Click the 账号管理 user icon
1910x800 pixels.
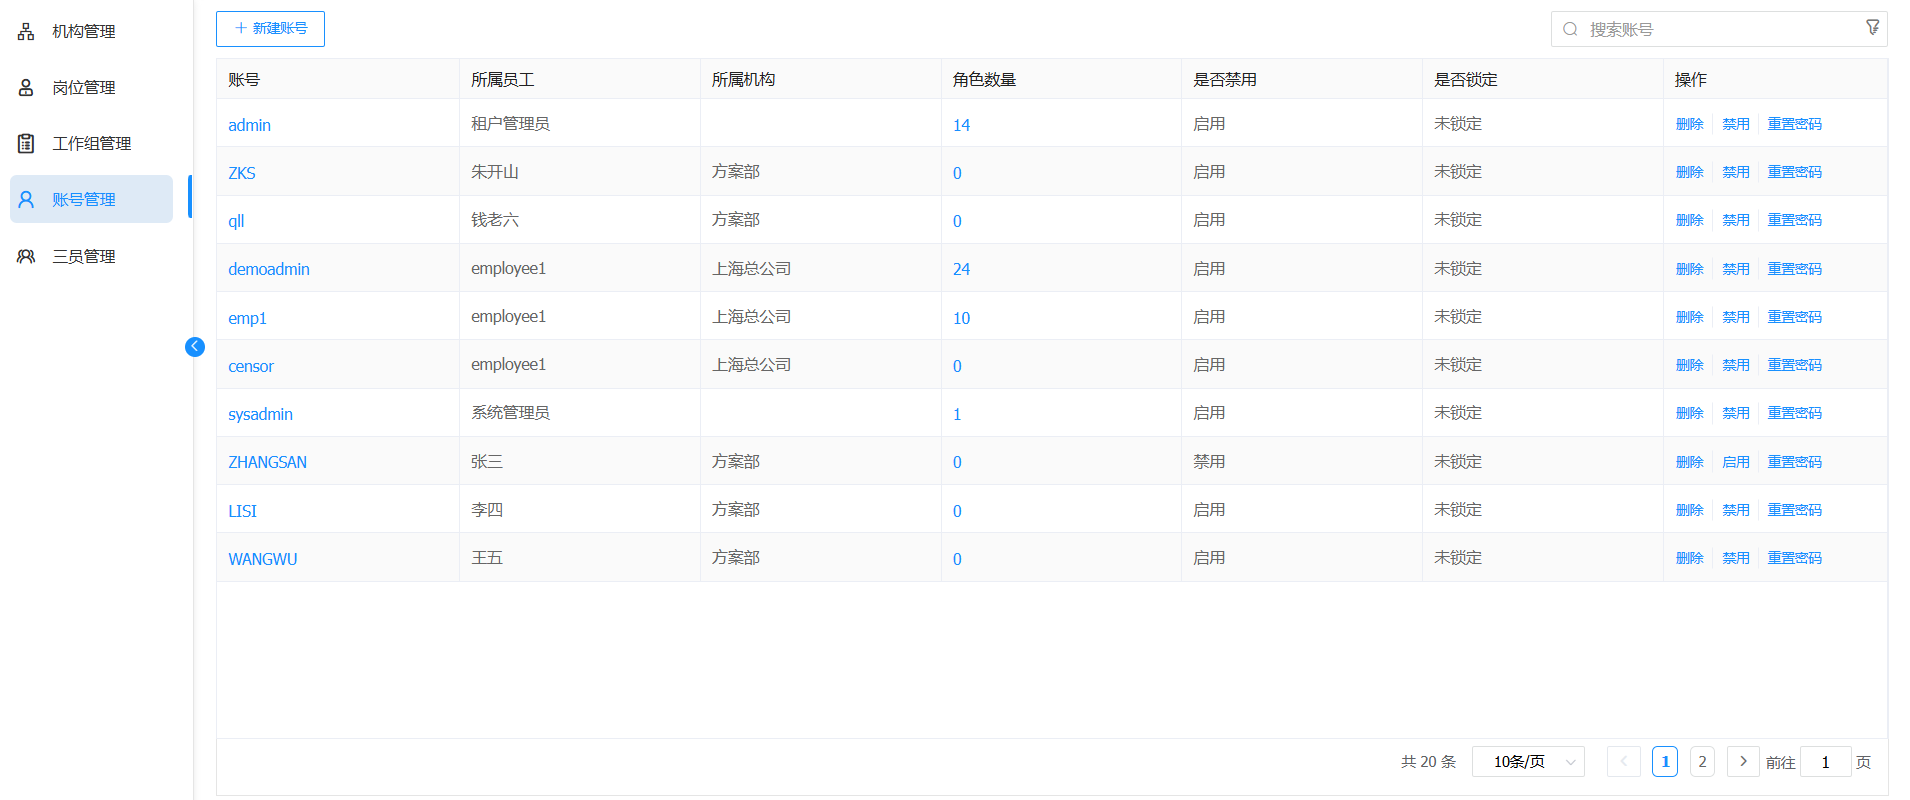[26, 200]
